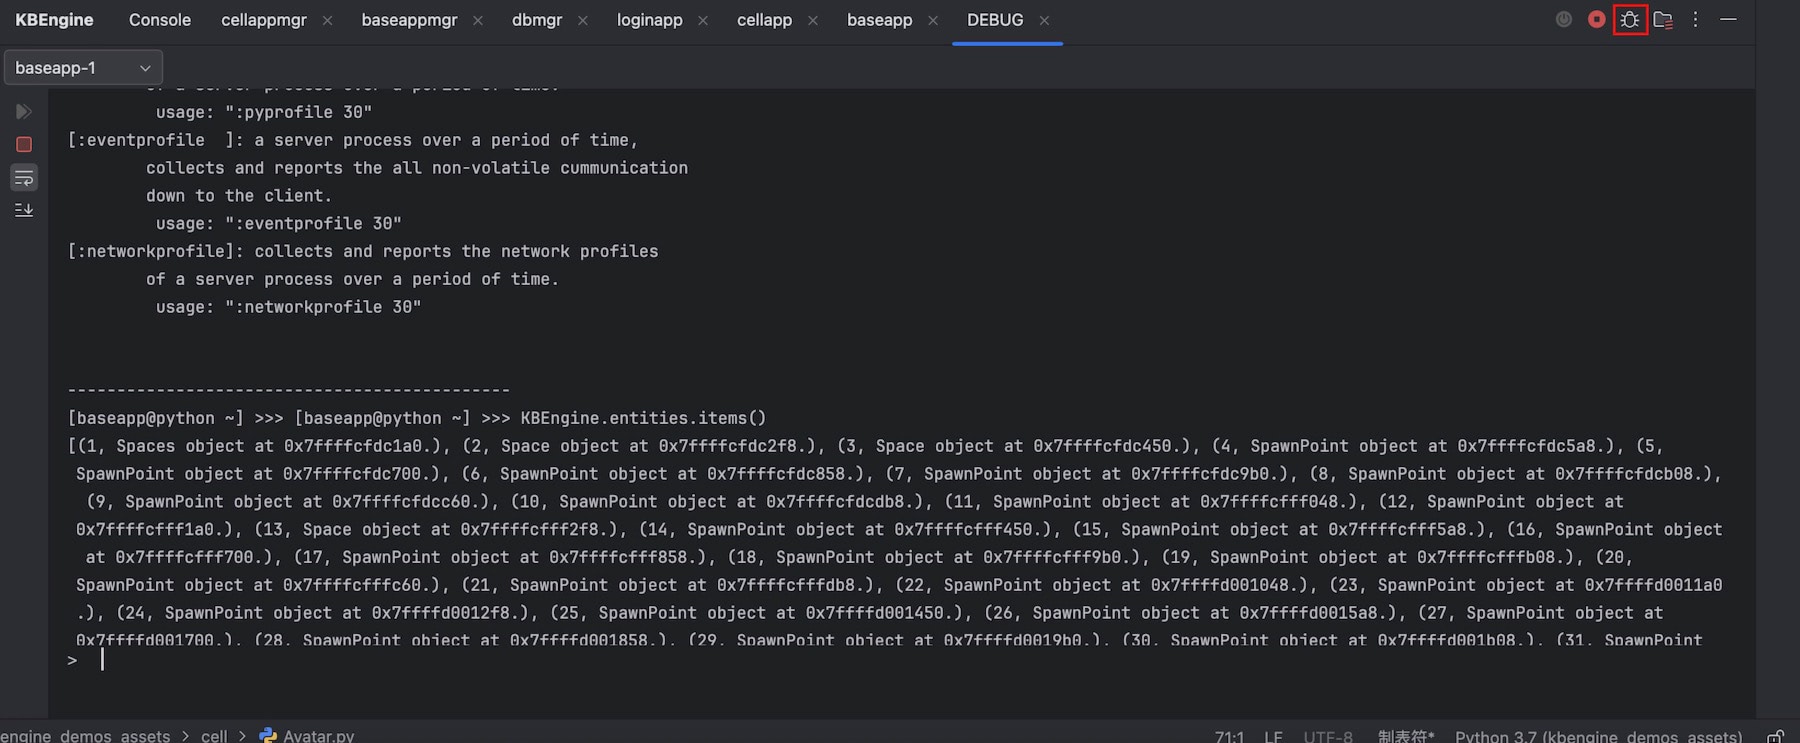Screen dimensions: 1800x743
Task: Open the folder log icon
Action: [x=1663, y=20]
